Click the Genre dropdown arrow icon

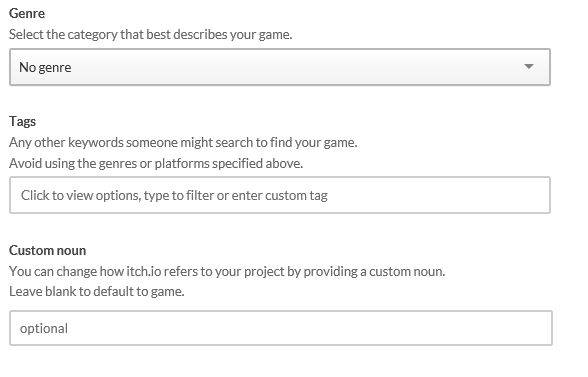click(x=529, y=67)
